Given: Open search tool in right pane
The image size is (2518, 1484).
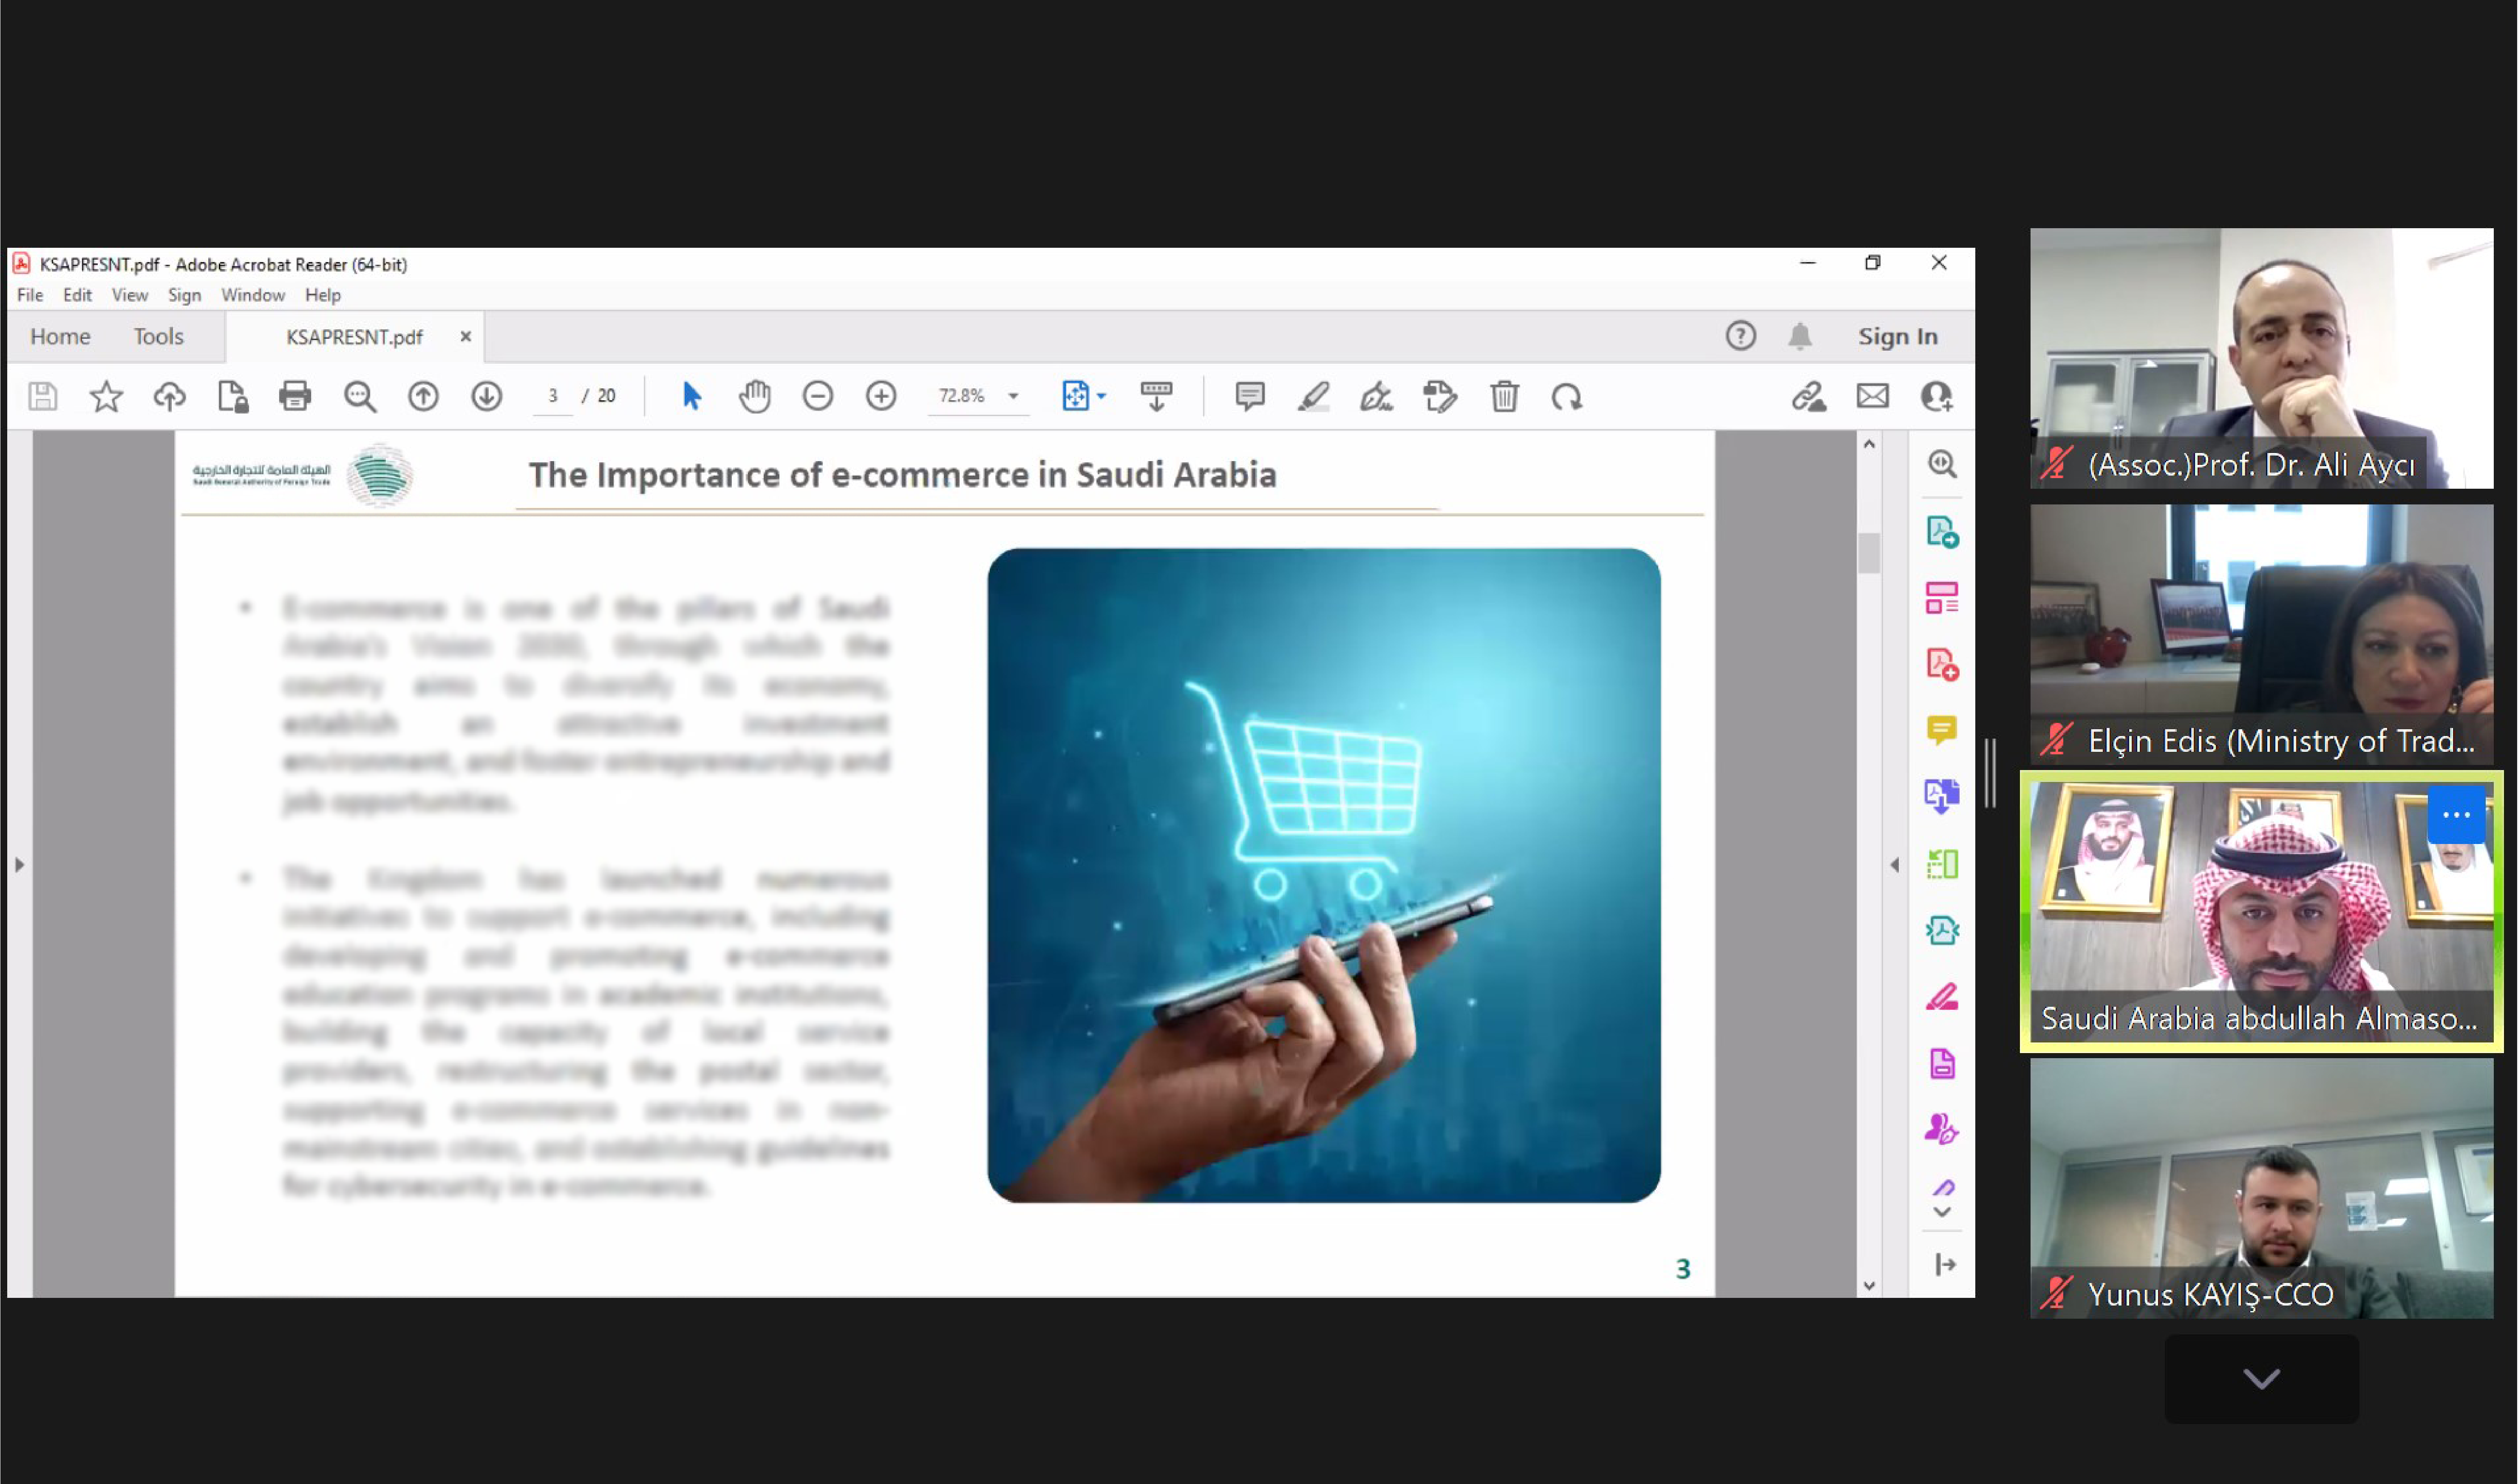Looking at the screenshot, I should pos(1942,464).
